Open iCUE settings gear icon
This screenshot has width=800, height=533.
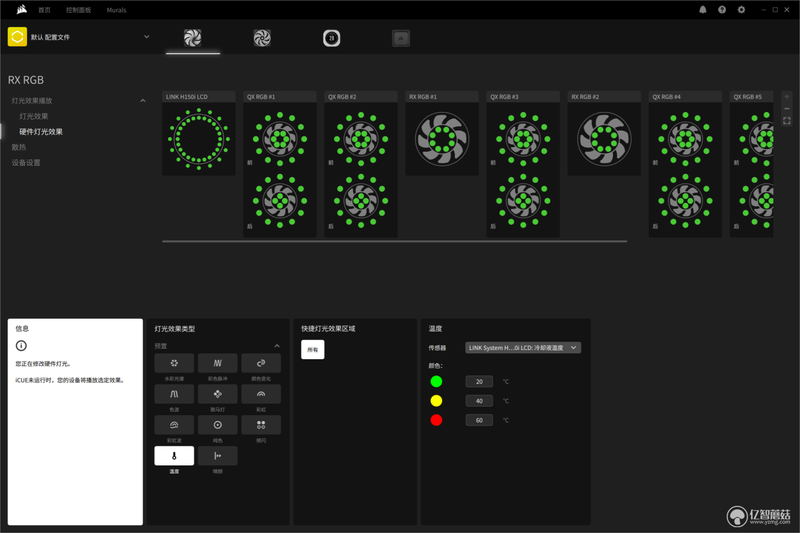pyautogui.click(x=741, y=10)
